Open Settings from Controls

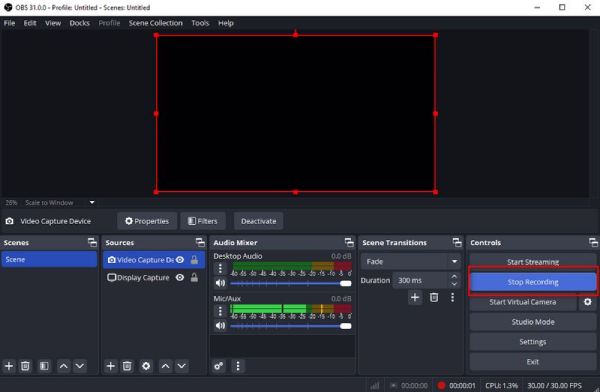click(x=533, y=342)
